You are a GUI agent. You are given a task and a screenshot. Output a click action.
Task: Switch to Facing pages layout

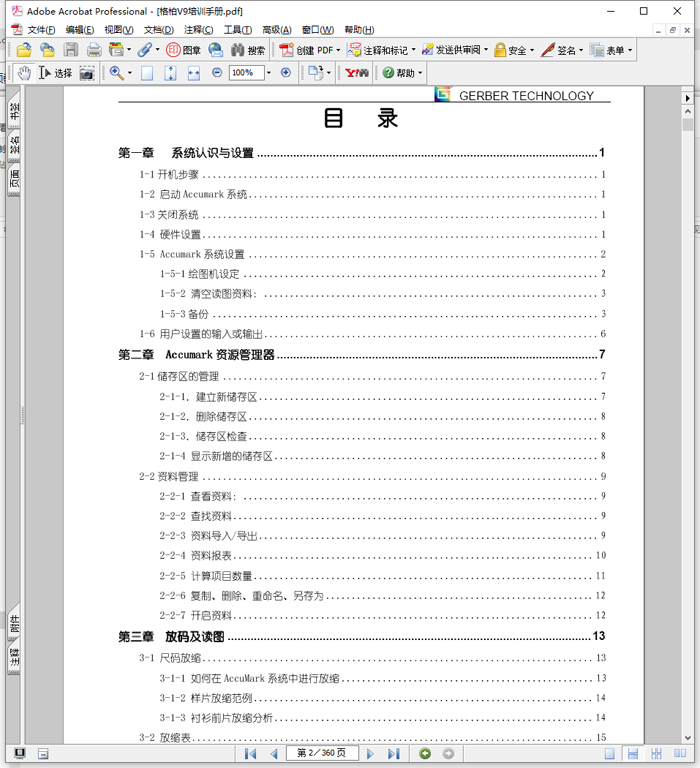pos(680,753)
